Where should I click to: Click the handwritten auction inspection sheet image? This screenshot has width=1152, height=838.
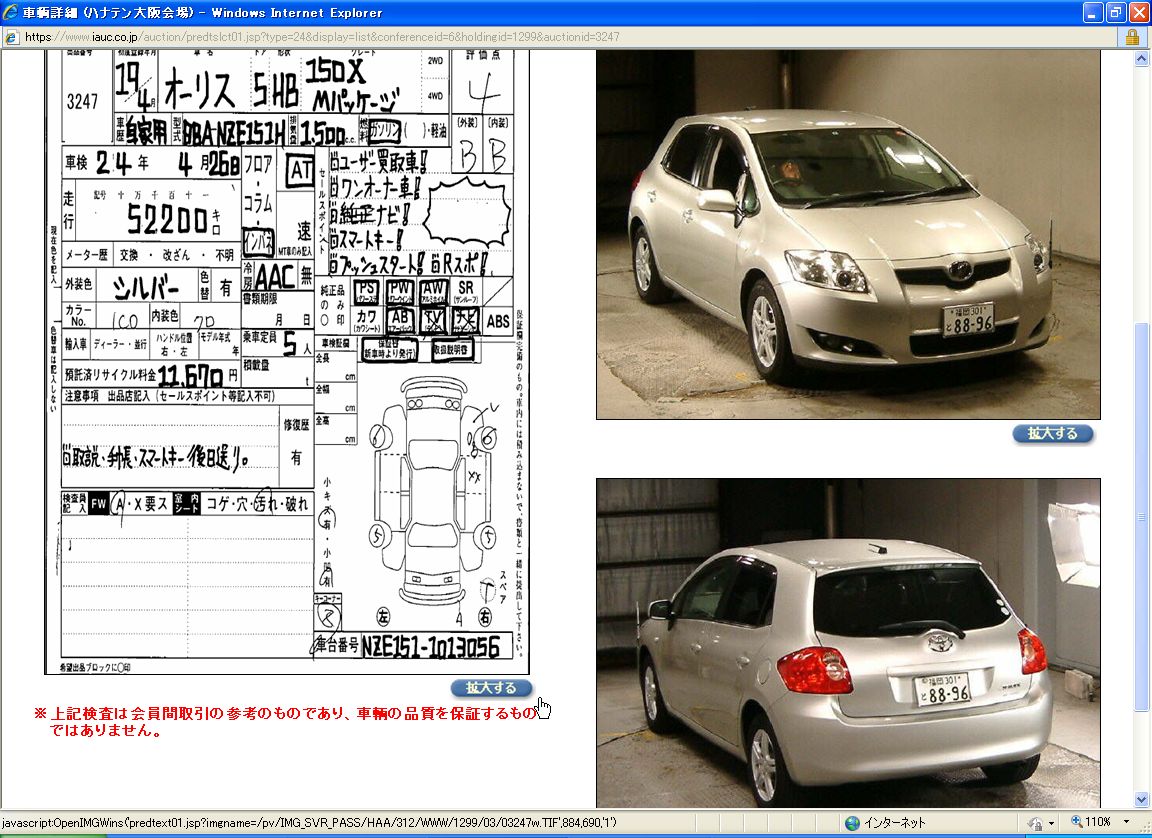click(290, 360)
